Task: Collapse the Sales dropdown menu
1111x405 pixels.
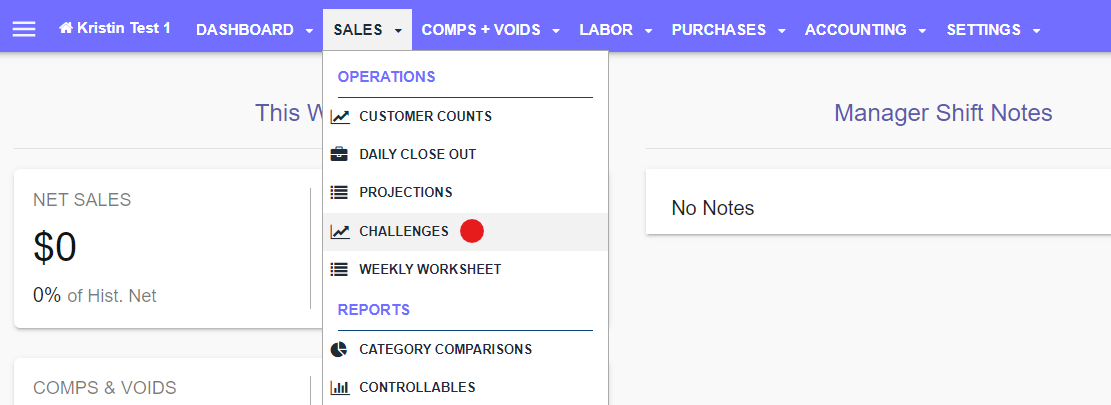Action: [x=367, y=30]
